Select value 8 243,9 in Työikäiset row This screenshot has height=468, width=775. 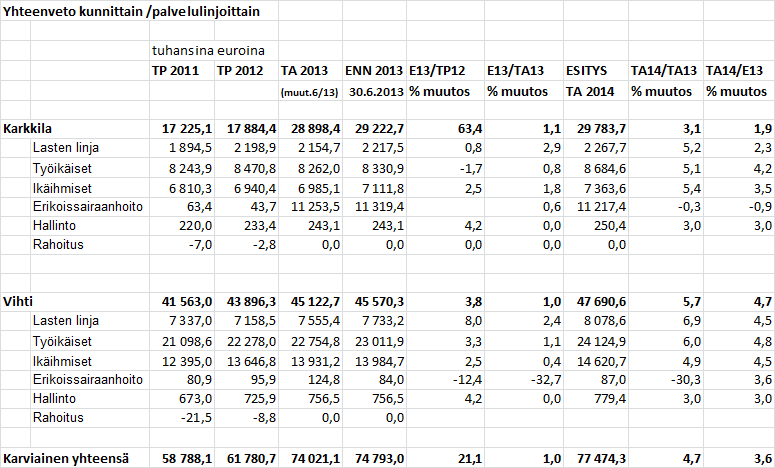tap(190, 169)
